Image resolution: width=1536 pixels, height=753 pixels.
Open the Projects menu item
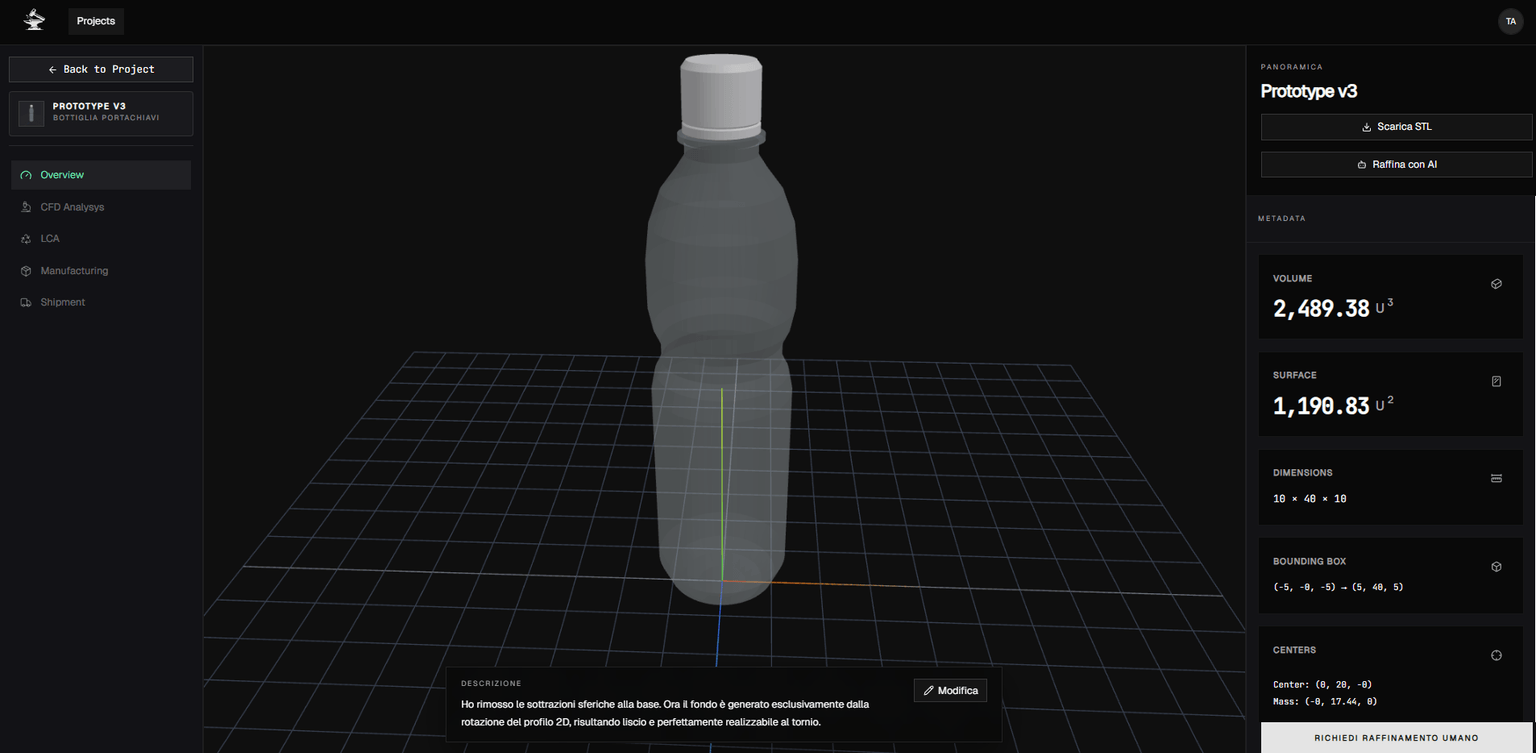(x=96, y=21)
